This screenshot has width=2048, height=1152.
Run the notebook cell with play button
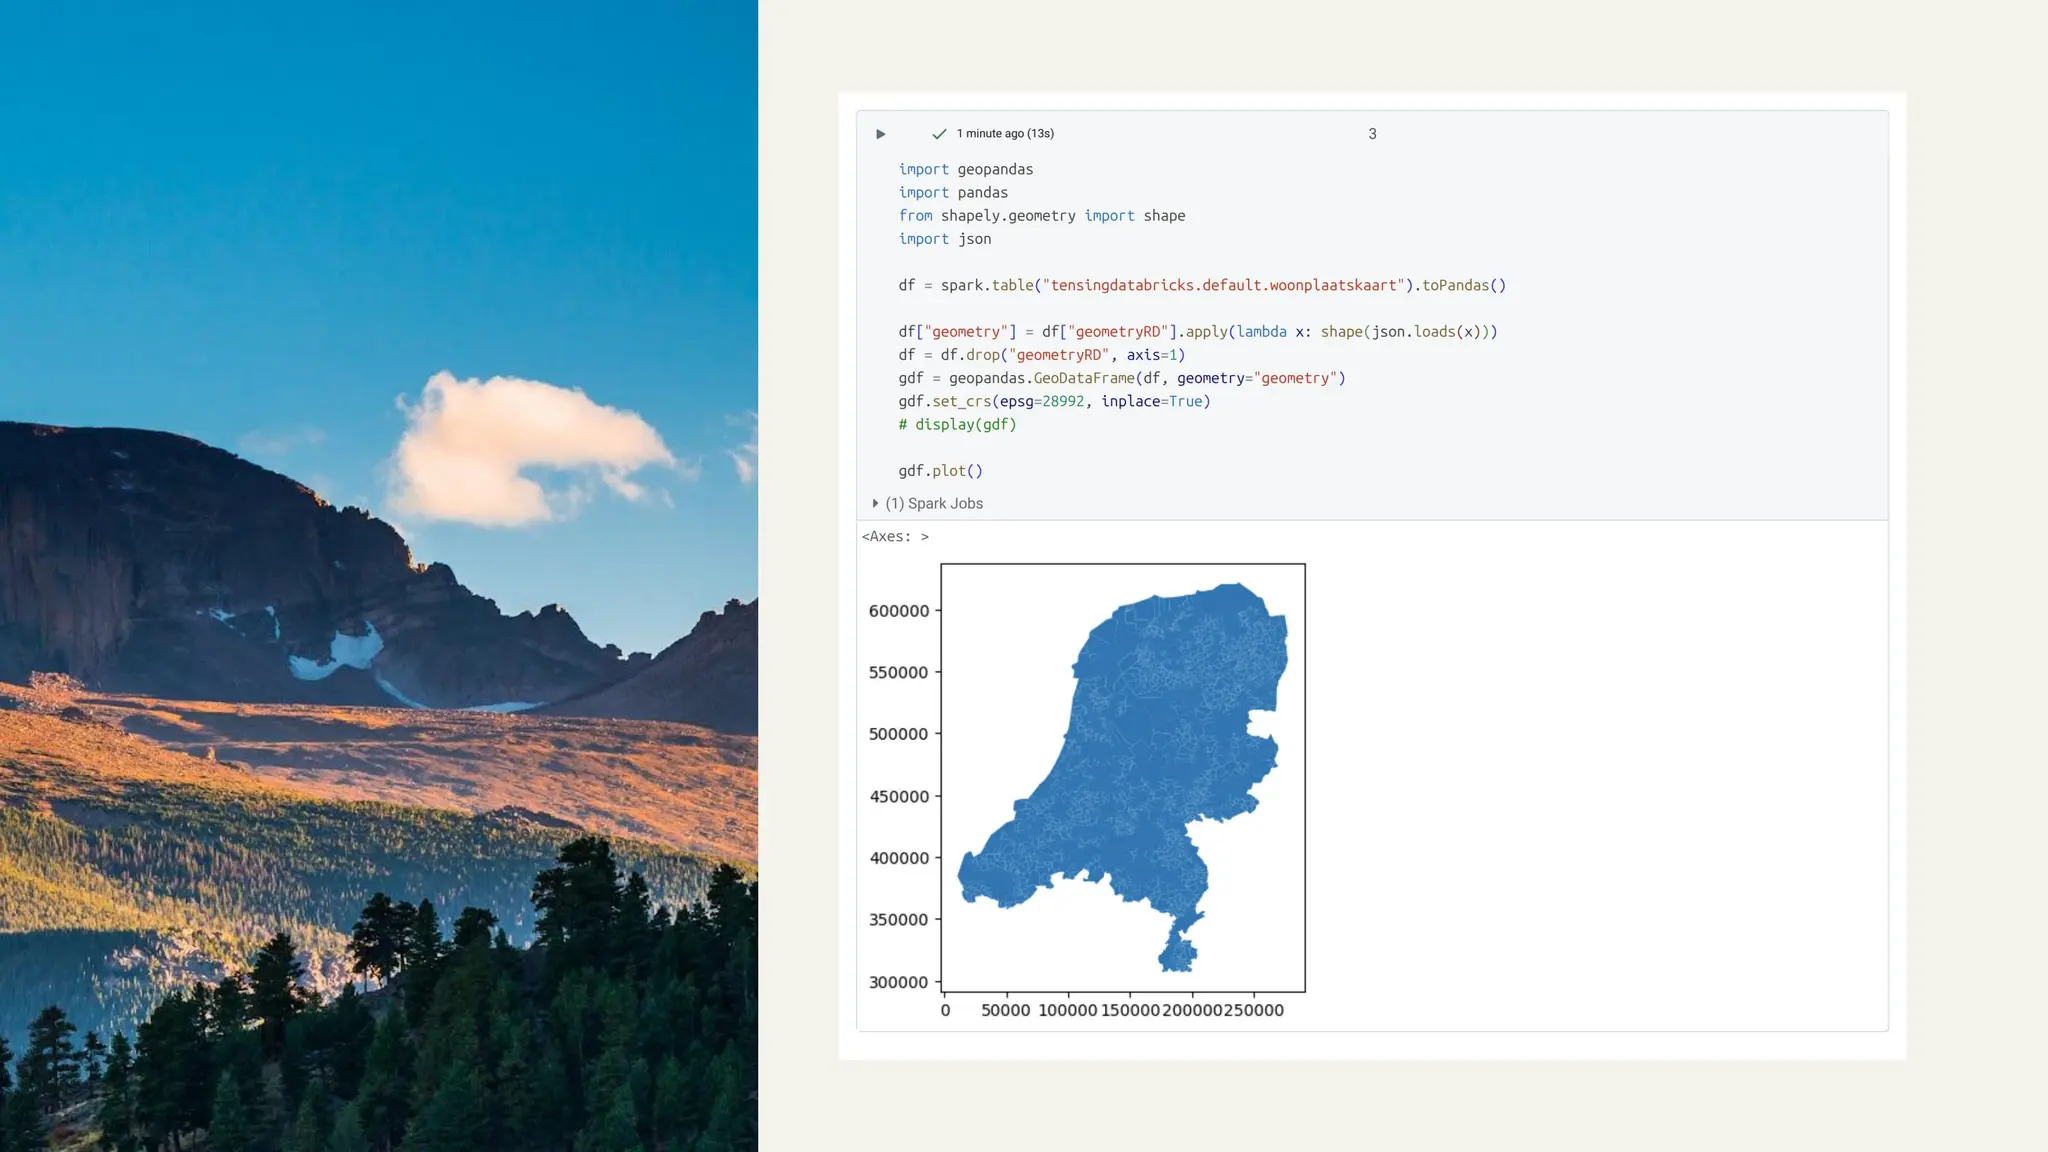(880, 134)
